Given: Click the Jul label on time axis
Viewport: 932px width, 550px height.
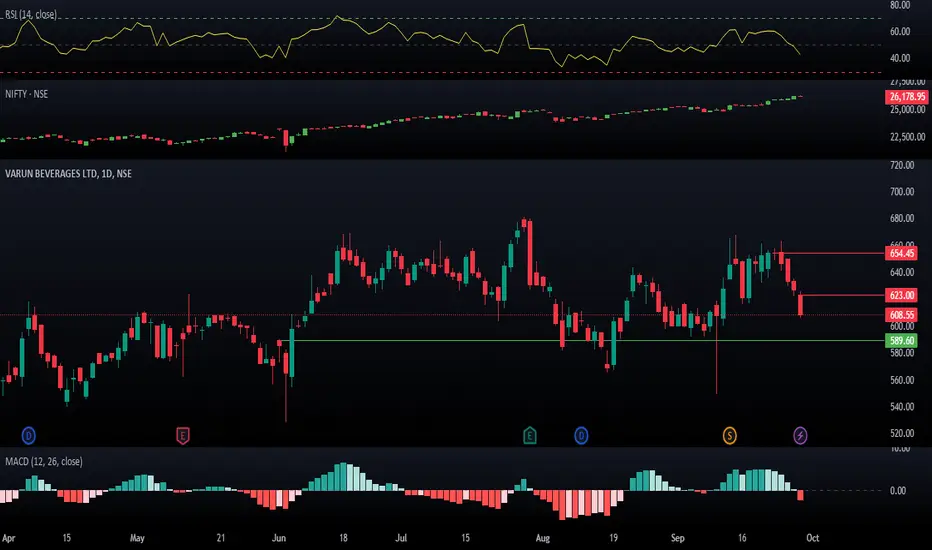Looking at the screenshot, I should [401, 538].
